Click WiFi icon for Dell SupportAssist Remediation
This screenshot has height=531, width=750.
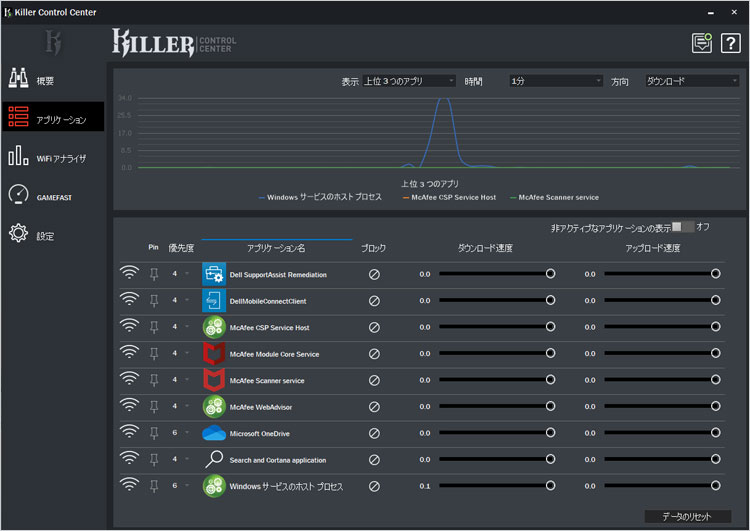[x=129, y=272]
